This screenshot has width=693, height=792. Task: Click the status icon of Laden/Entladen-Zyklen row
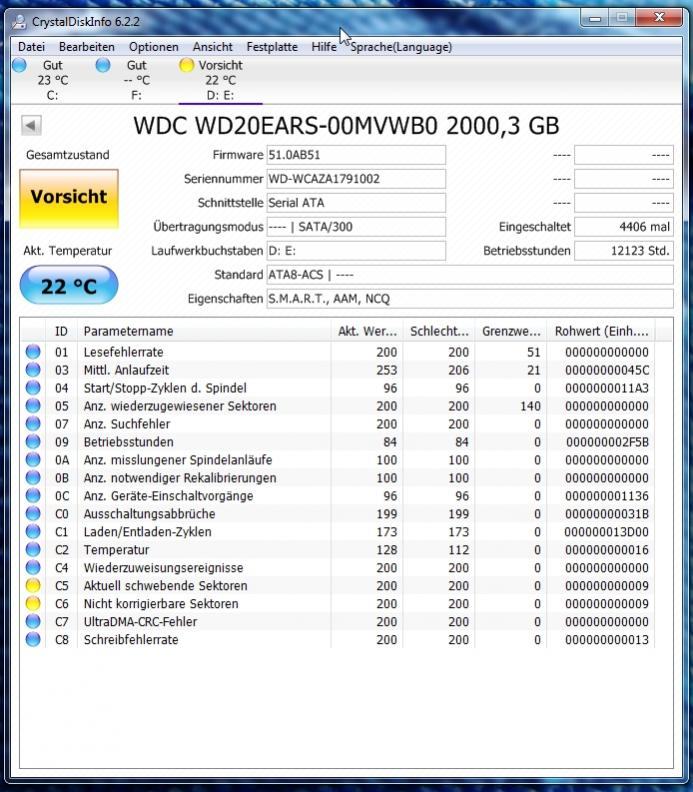(33, 531)
